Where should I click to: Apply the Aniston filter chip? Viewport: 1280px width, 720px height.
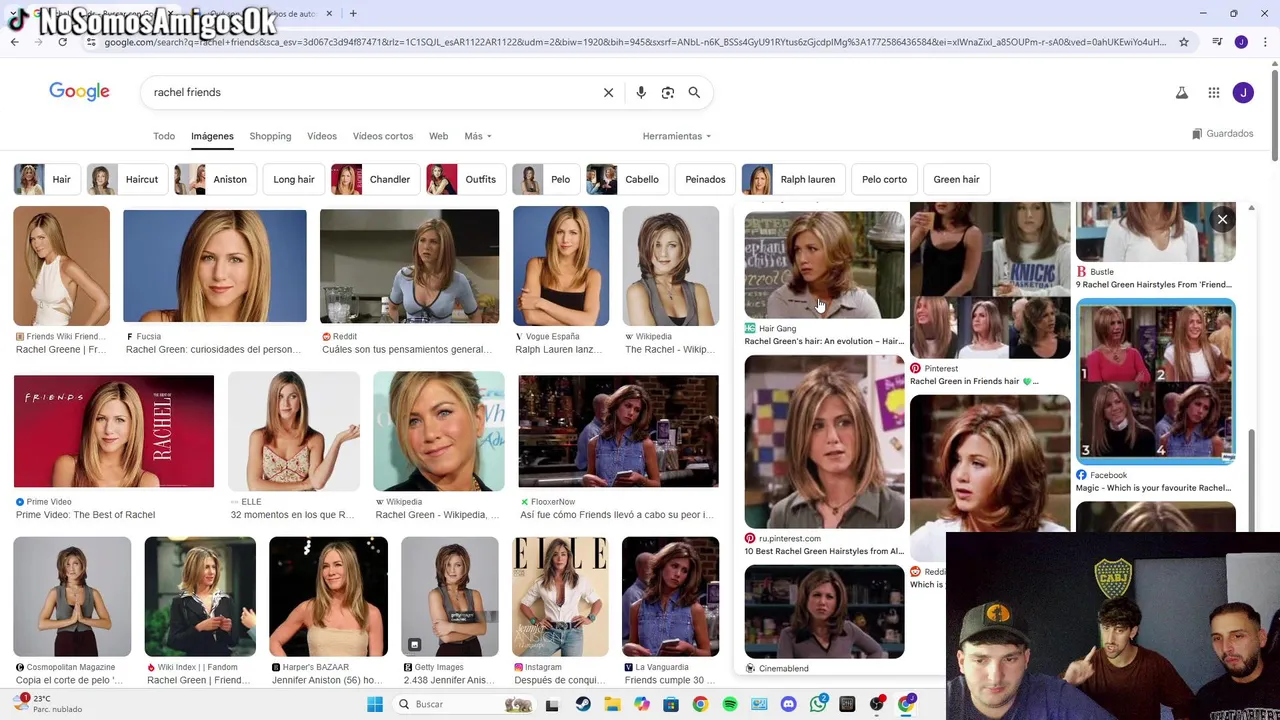(215, 179)
